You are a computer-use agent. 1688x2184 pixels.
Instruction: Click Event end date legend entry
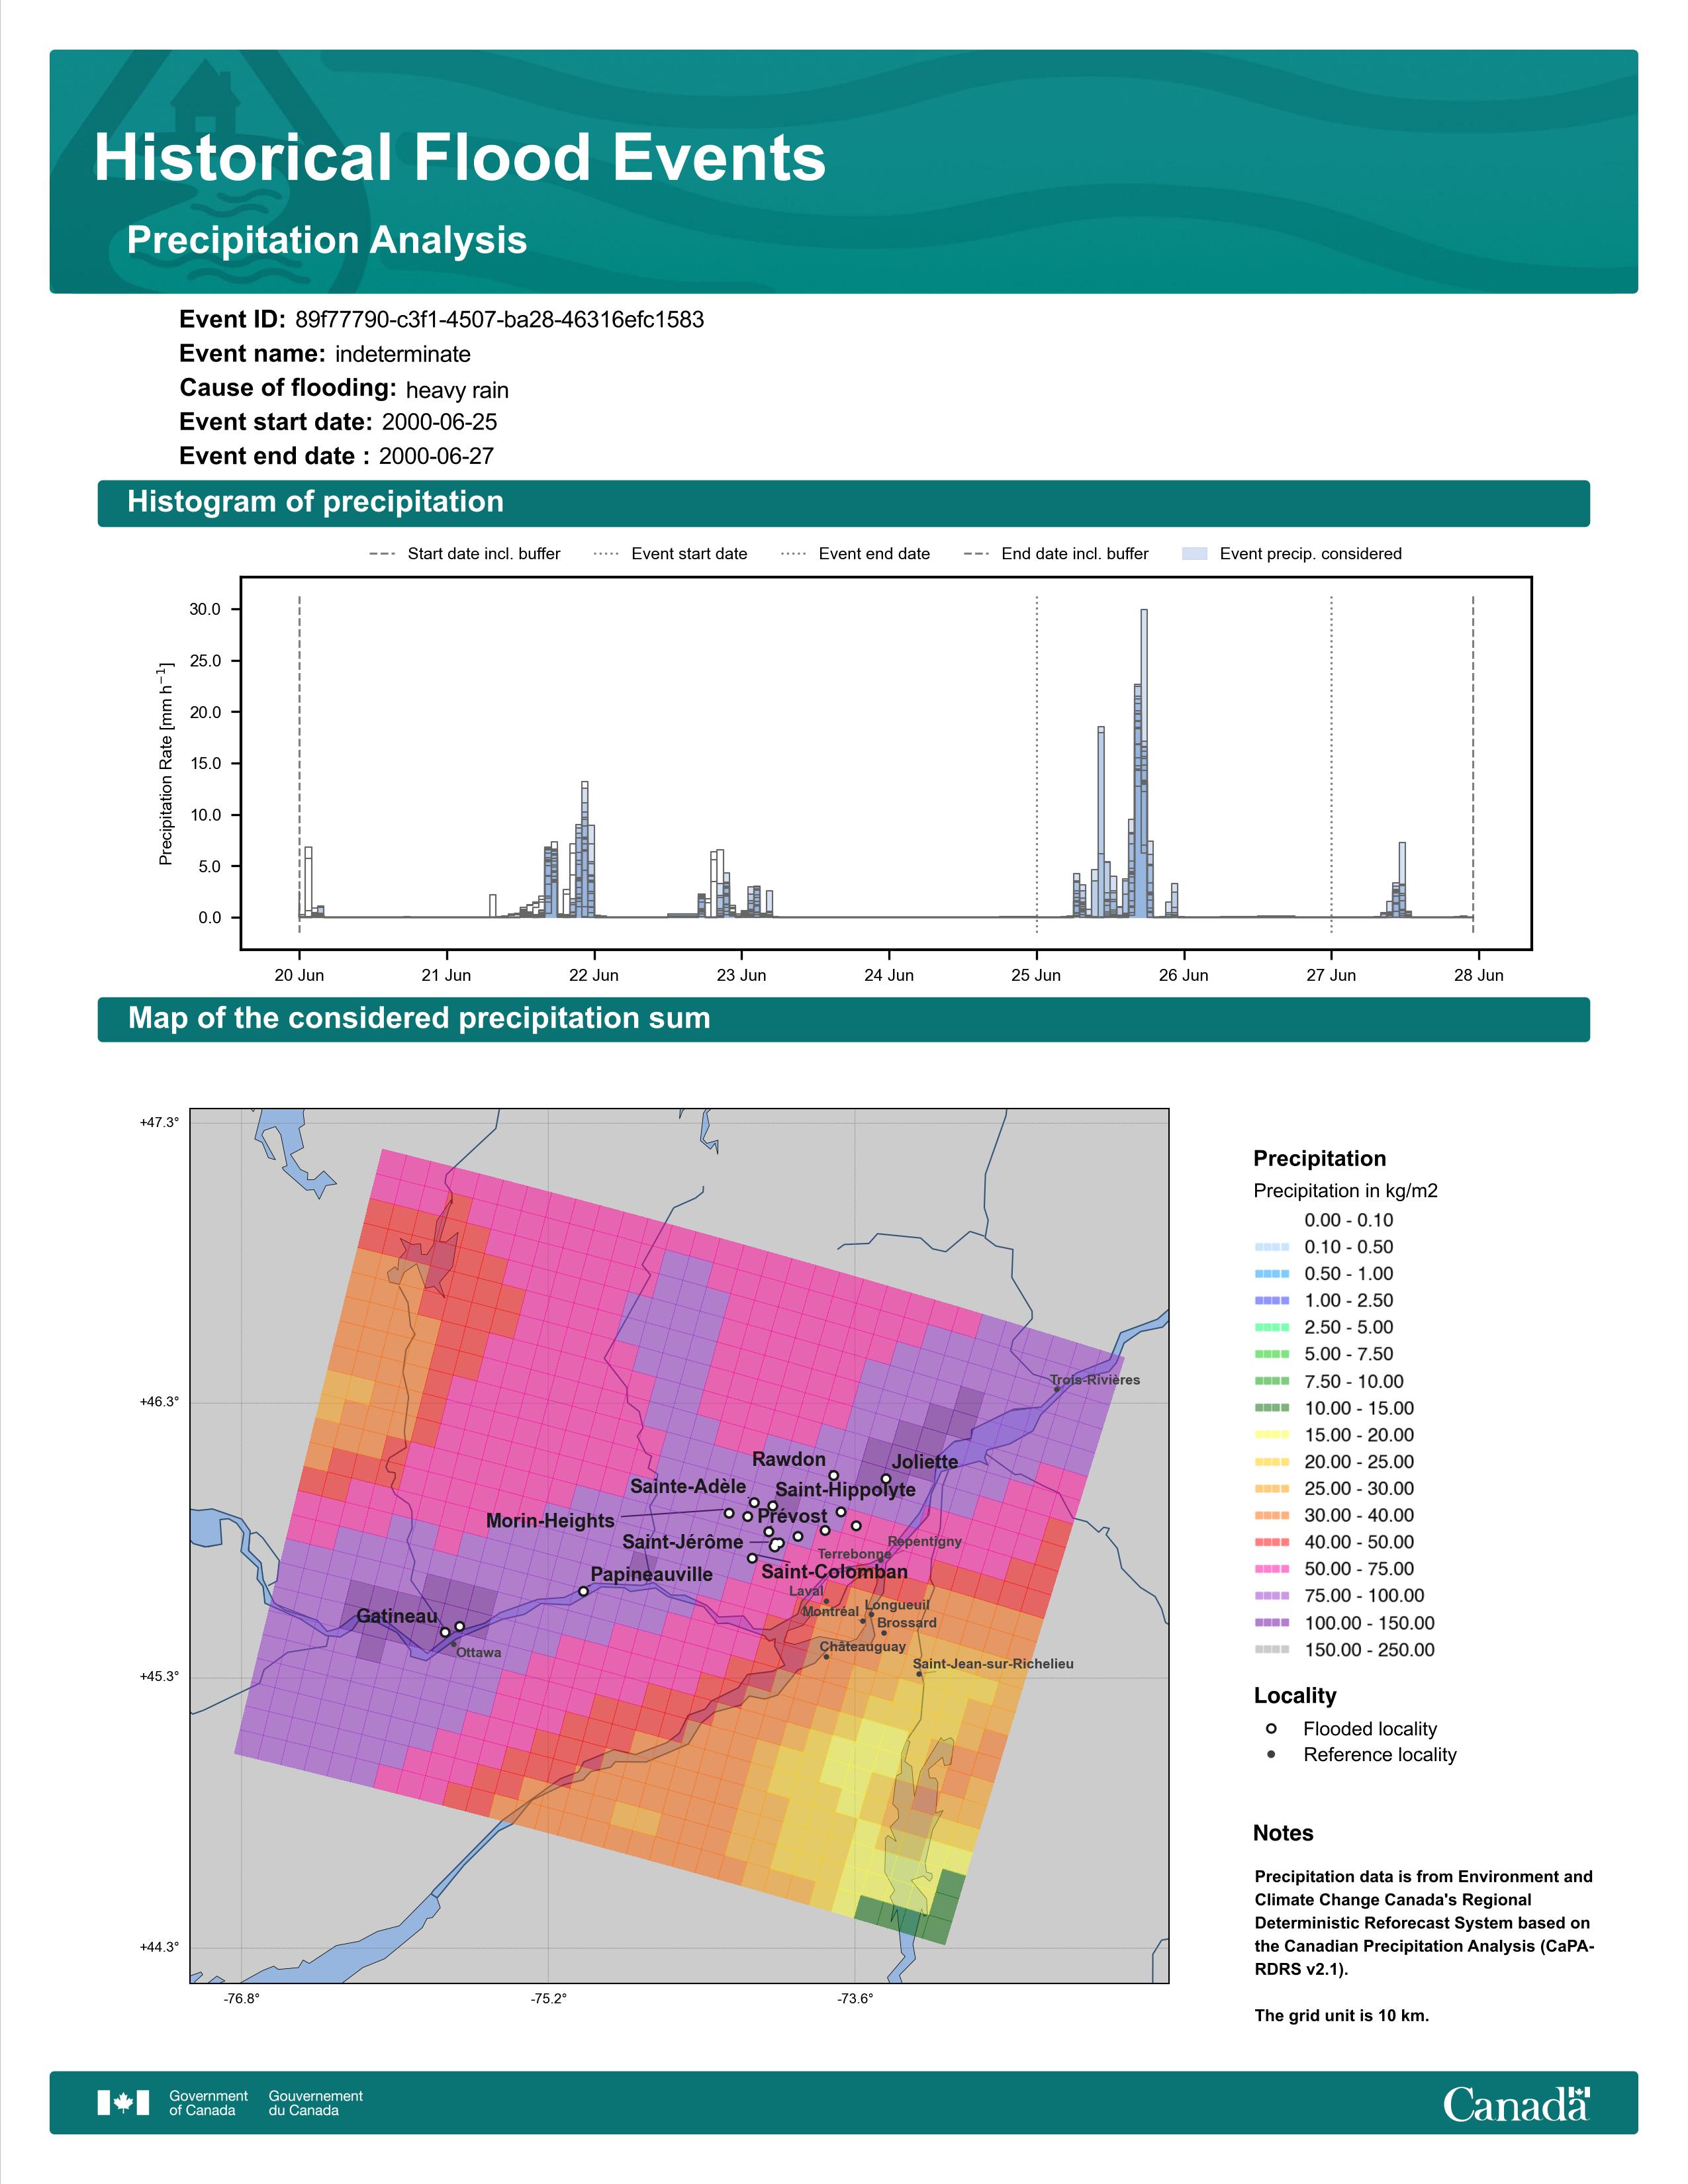(855, 554)
